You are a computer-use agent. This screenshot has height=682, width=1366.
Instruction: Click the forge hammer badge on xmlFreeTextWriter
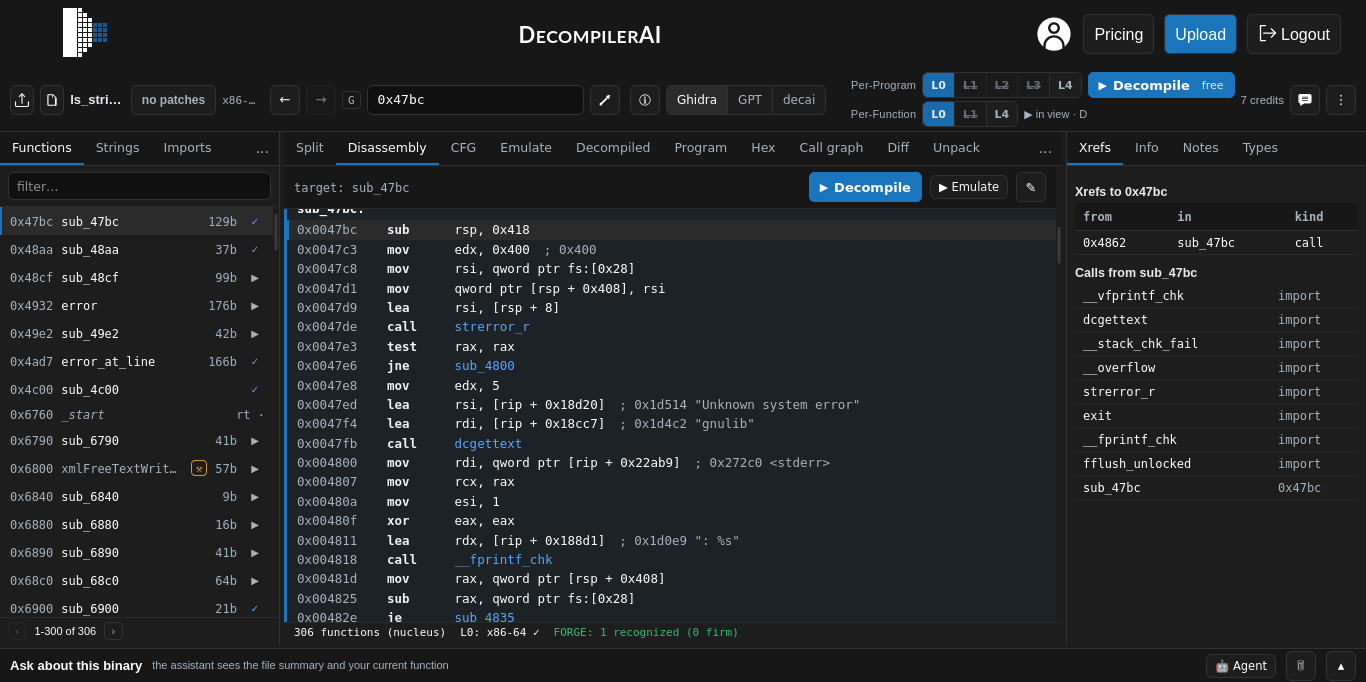tap(199, 468)
